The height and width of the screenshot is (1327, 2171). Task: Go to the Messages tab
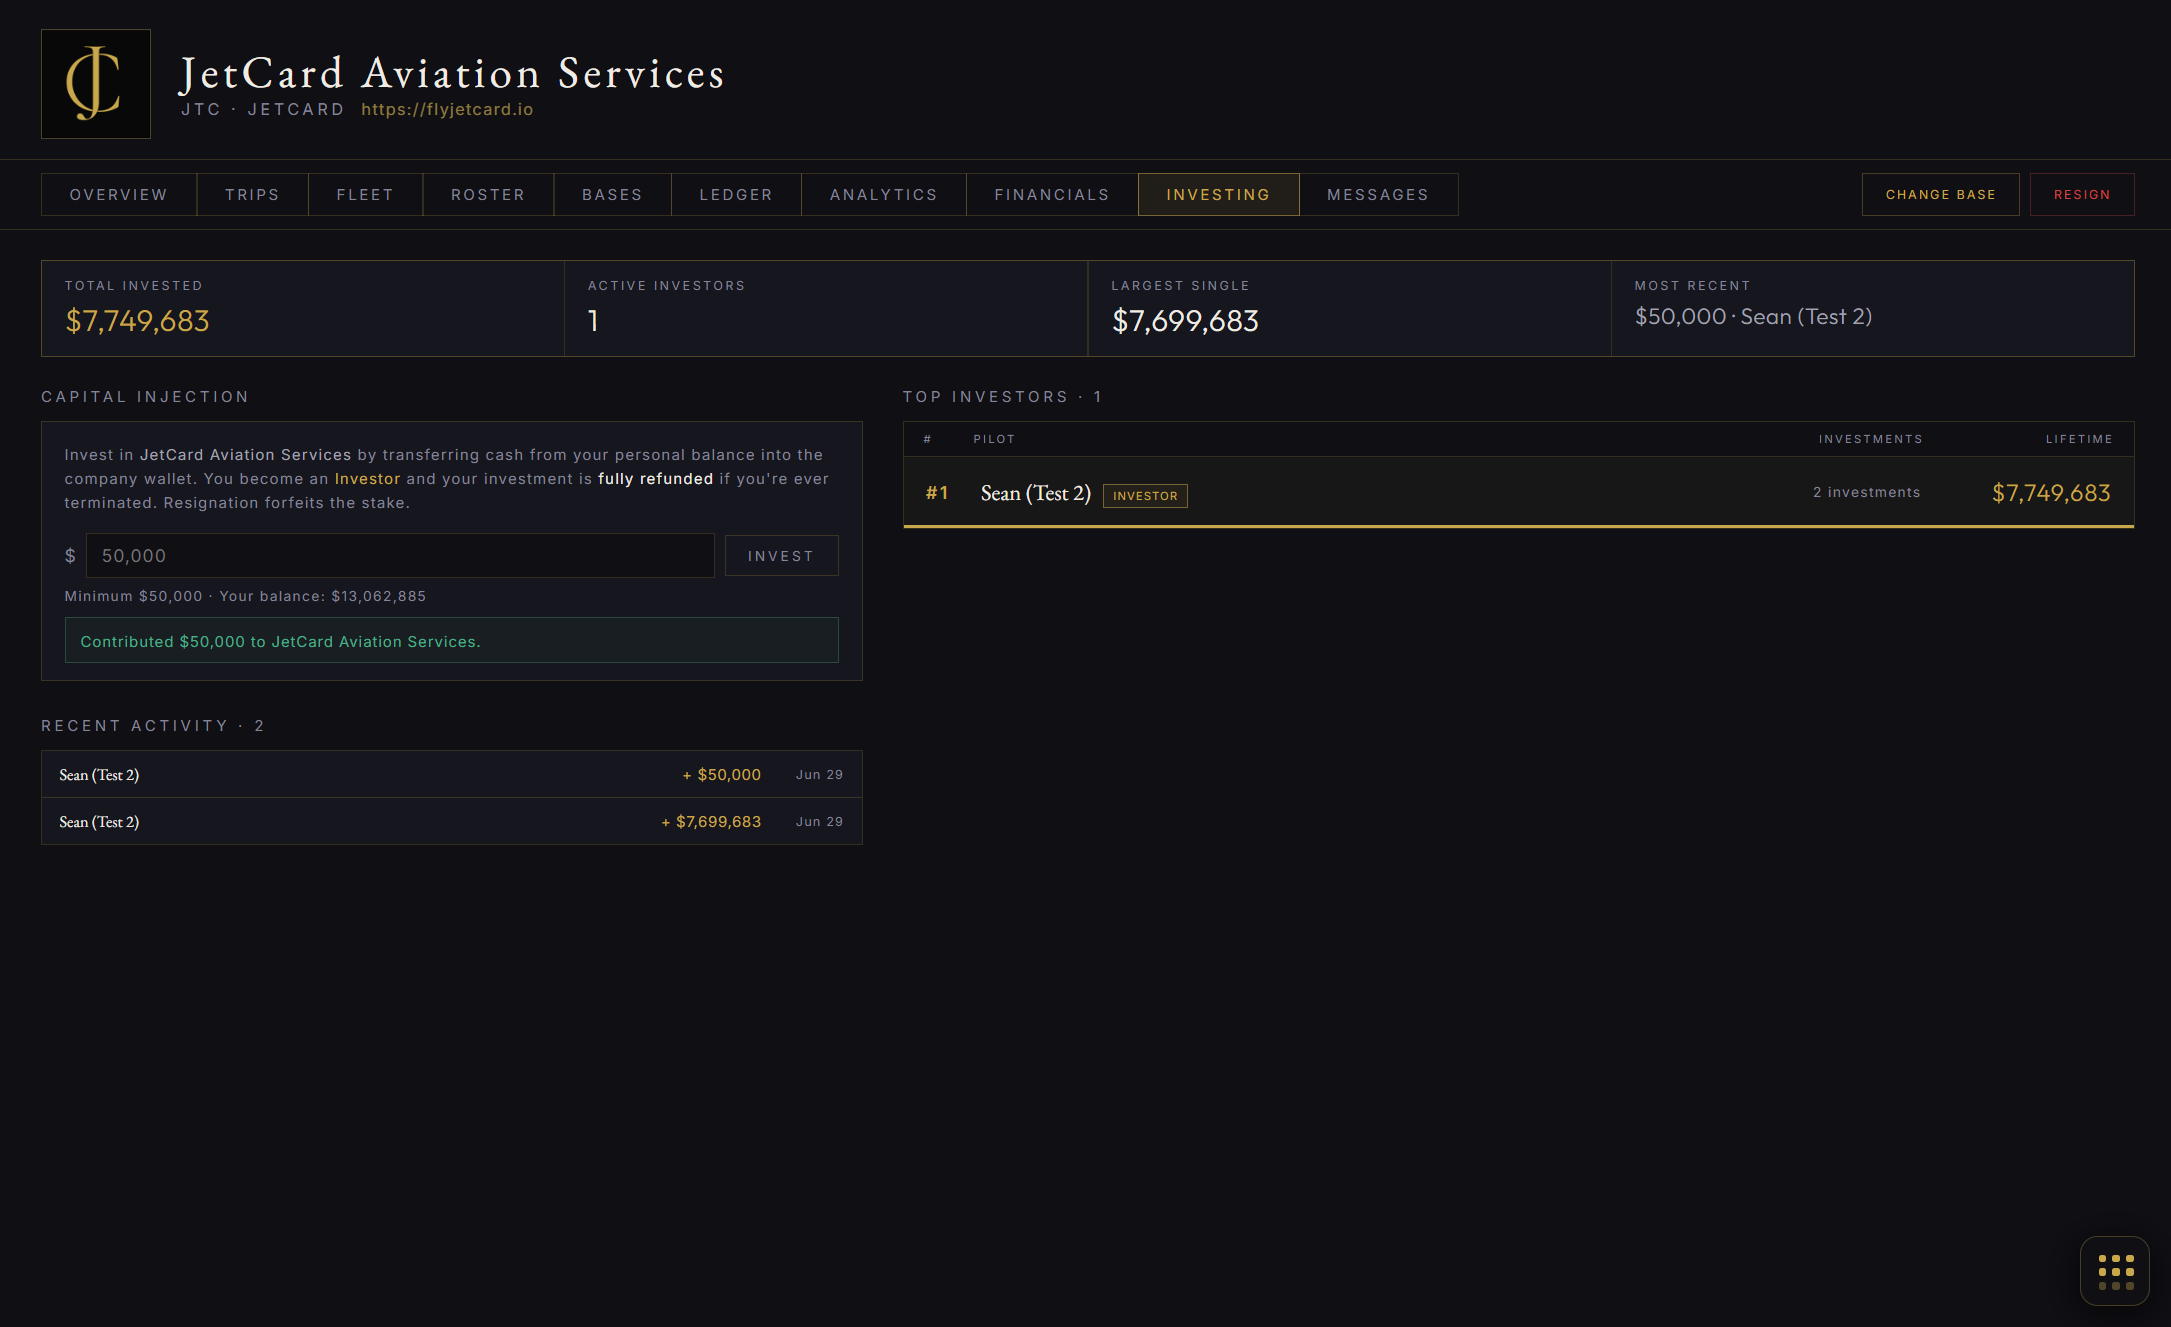(x=1378, y=195)
